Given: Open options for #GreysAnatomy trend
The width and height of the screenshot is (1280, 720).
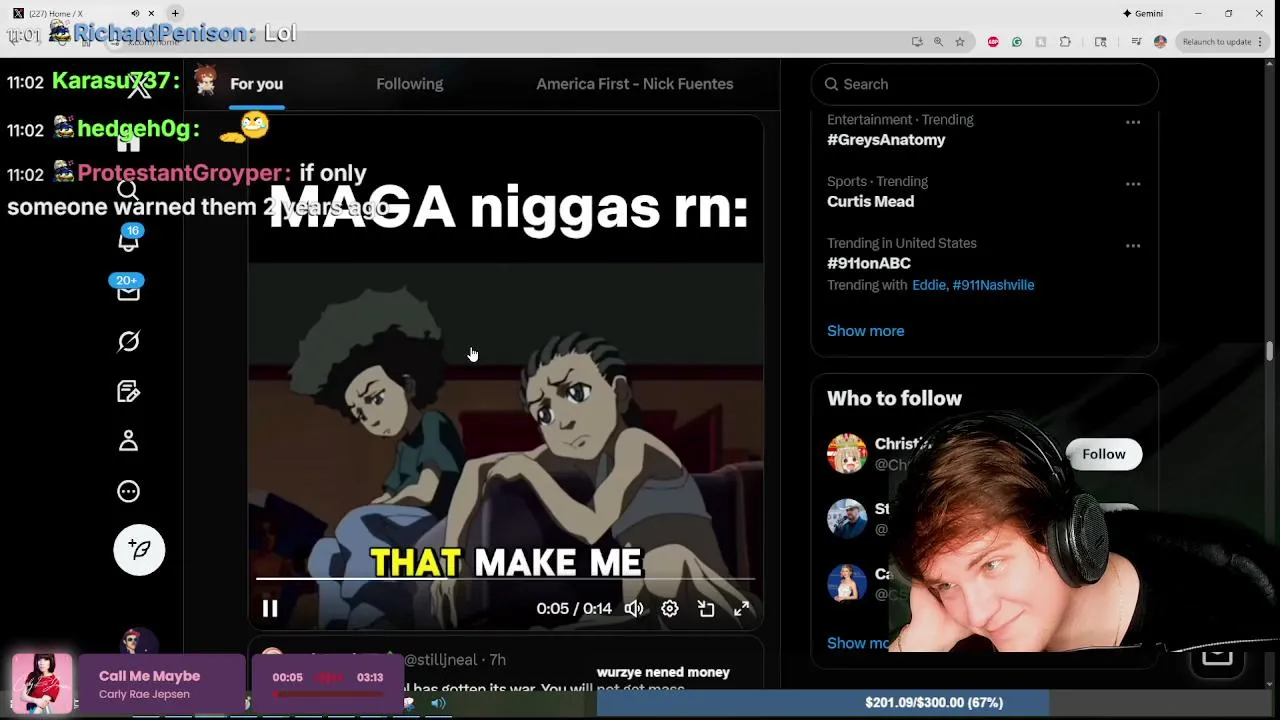Looking at the screenshot, I should click(1133, 122).
